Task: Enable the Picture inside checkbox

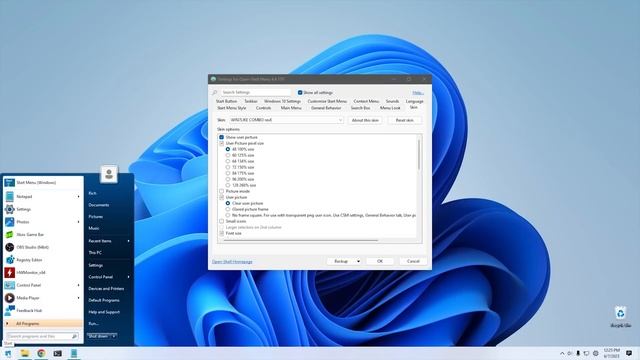Action: click(222, 191)
